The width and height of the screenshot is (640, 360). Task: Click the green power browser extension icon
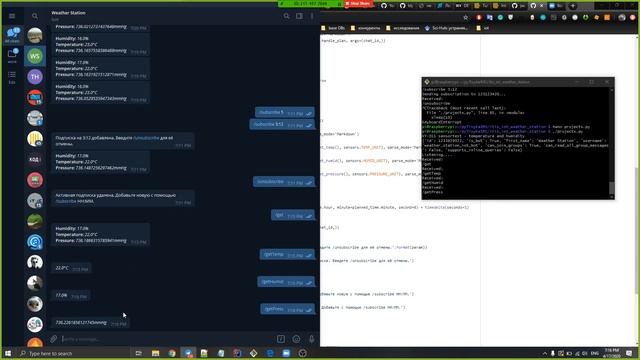click(586, 18)
